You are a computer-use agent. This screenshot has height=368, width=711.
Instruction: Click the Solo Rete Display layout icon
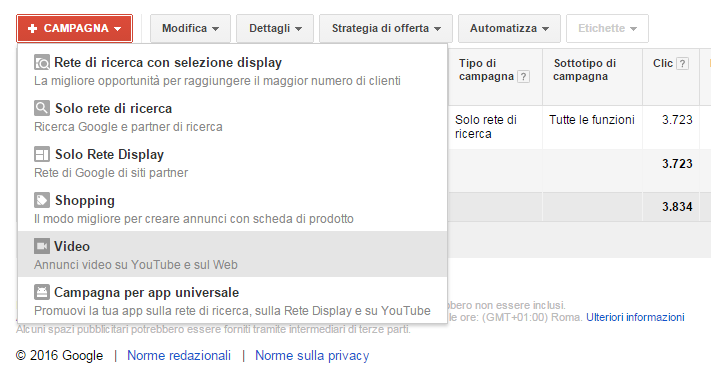coord(42,155)
